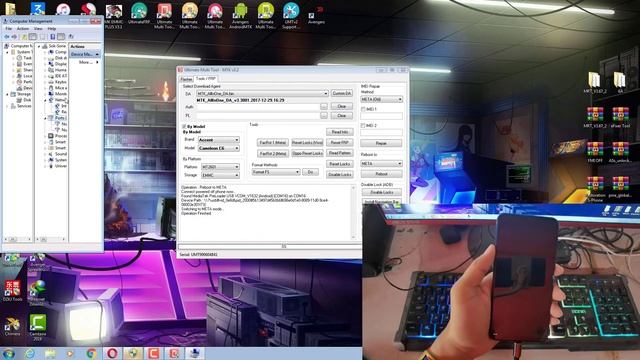Click the Do button beside Format Methods

point(310,172)
